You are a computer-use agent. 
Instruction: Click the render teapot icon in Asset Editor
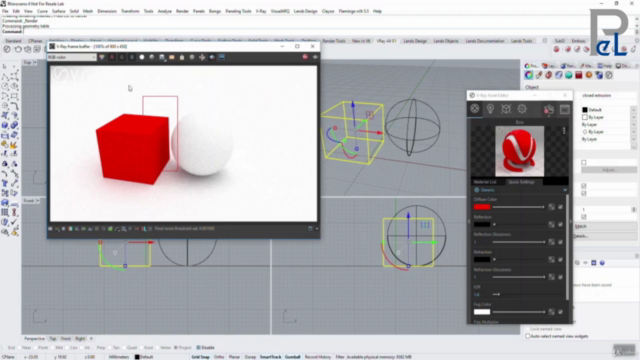(549, 109)
